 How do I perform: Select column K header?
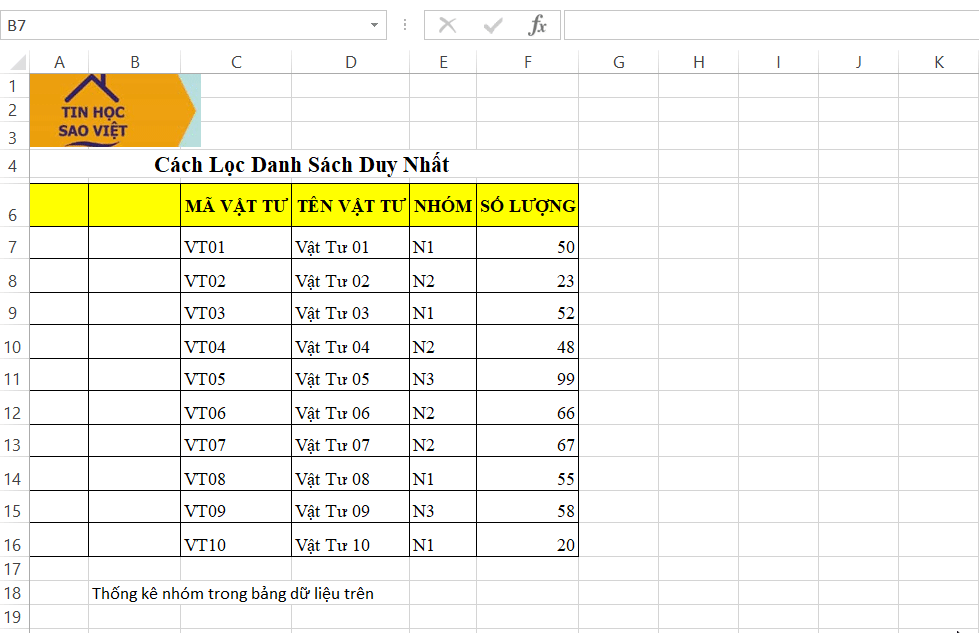939,62
